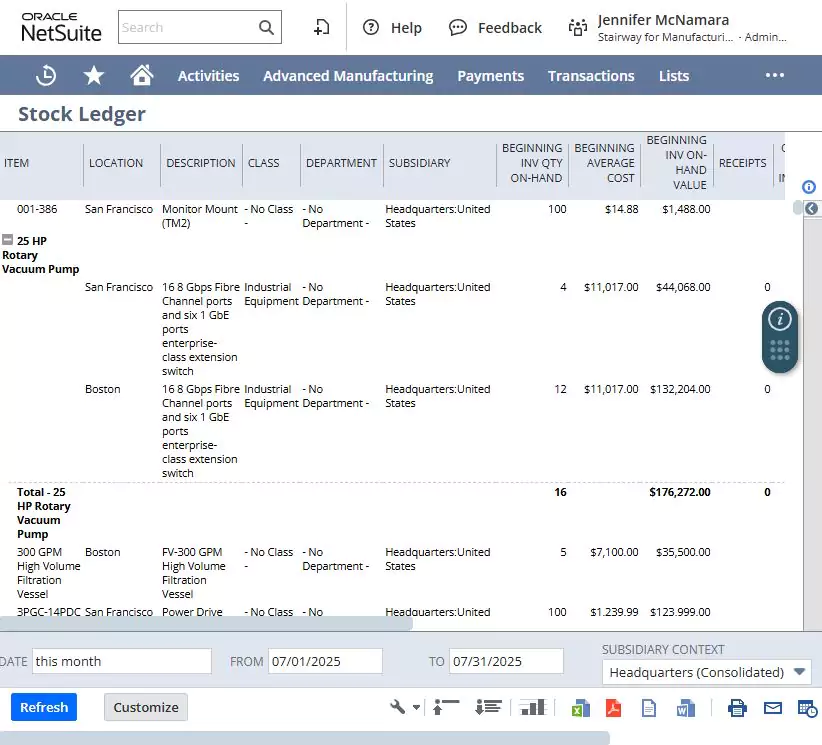Collapse the 25 HP Rotary Vacuum Pump group
Viewport: 822px width, 745px height.
(7, 240)
